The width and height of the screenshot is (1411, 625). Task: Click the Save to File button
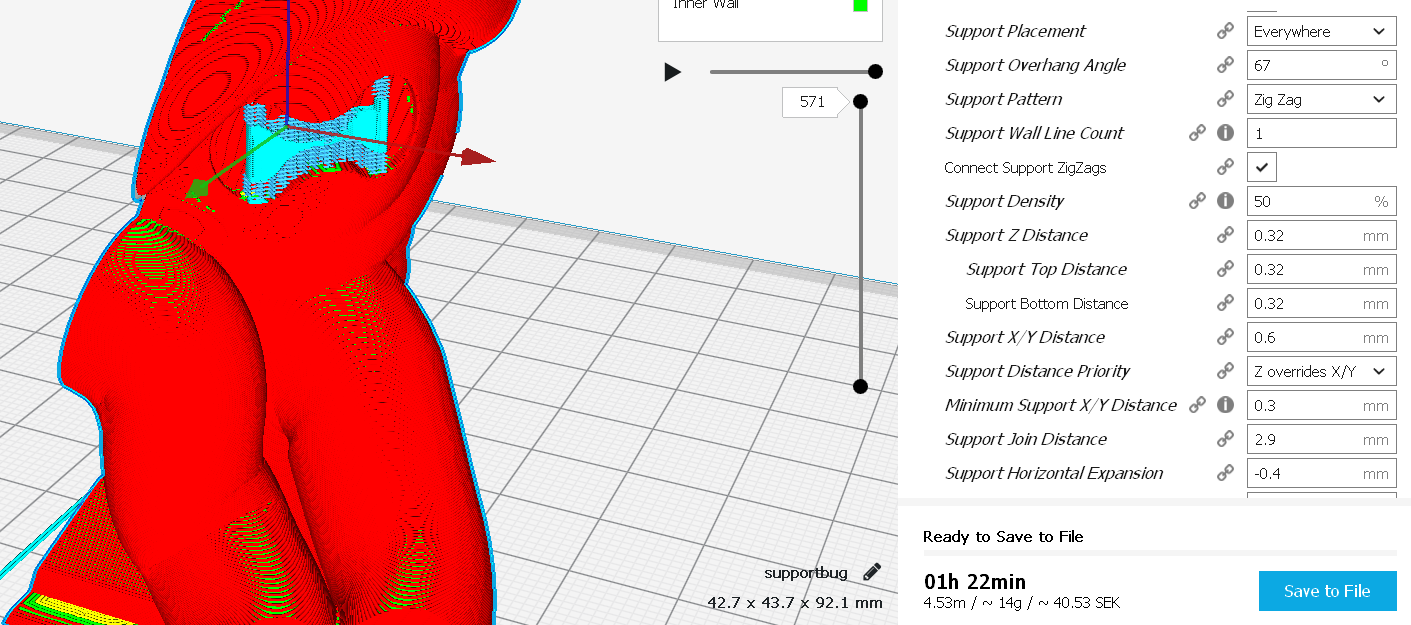click(1326, 591)
